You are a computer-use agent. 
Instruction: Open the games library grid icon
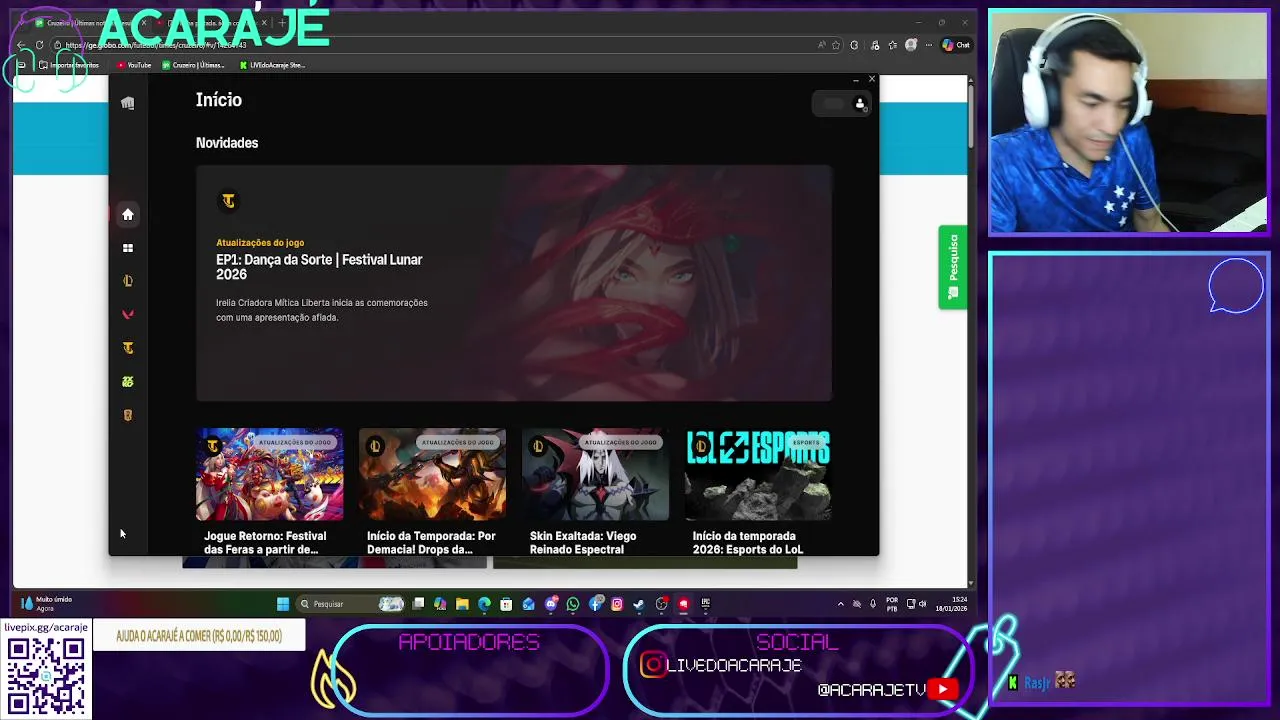click(x=128, y=248)
